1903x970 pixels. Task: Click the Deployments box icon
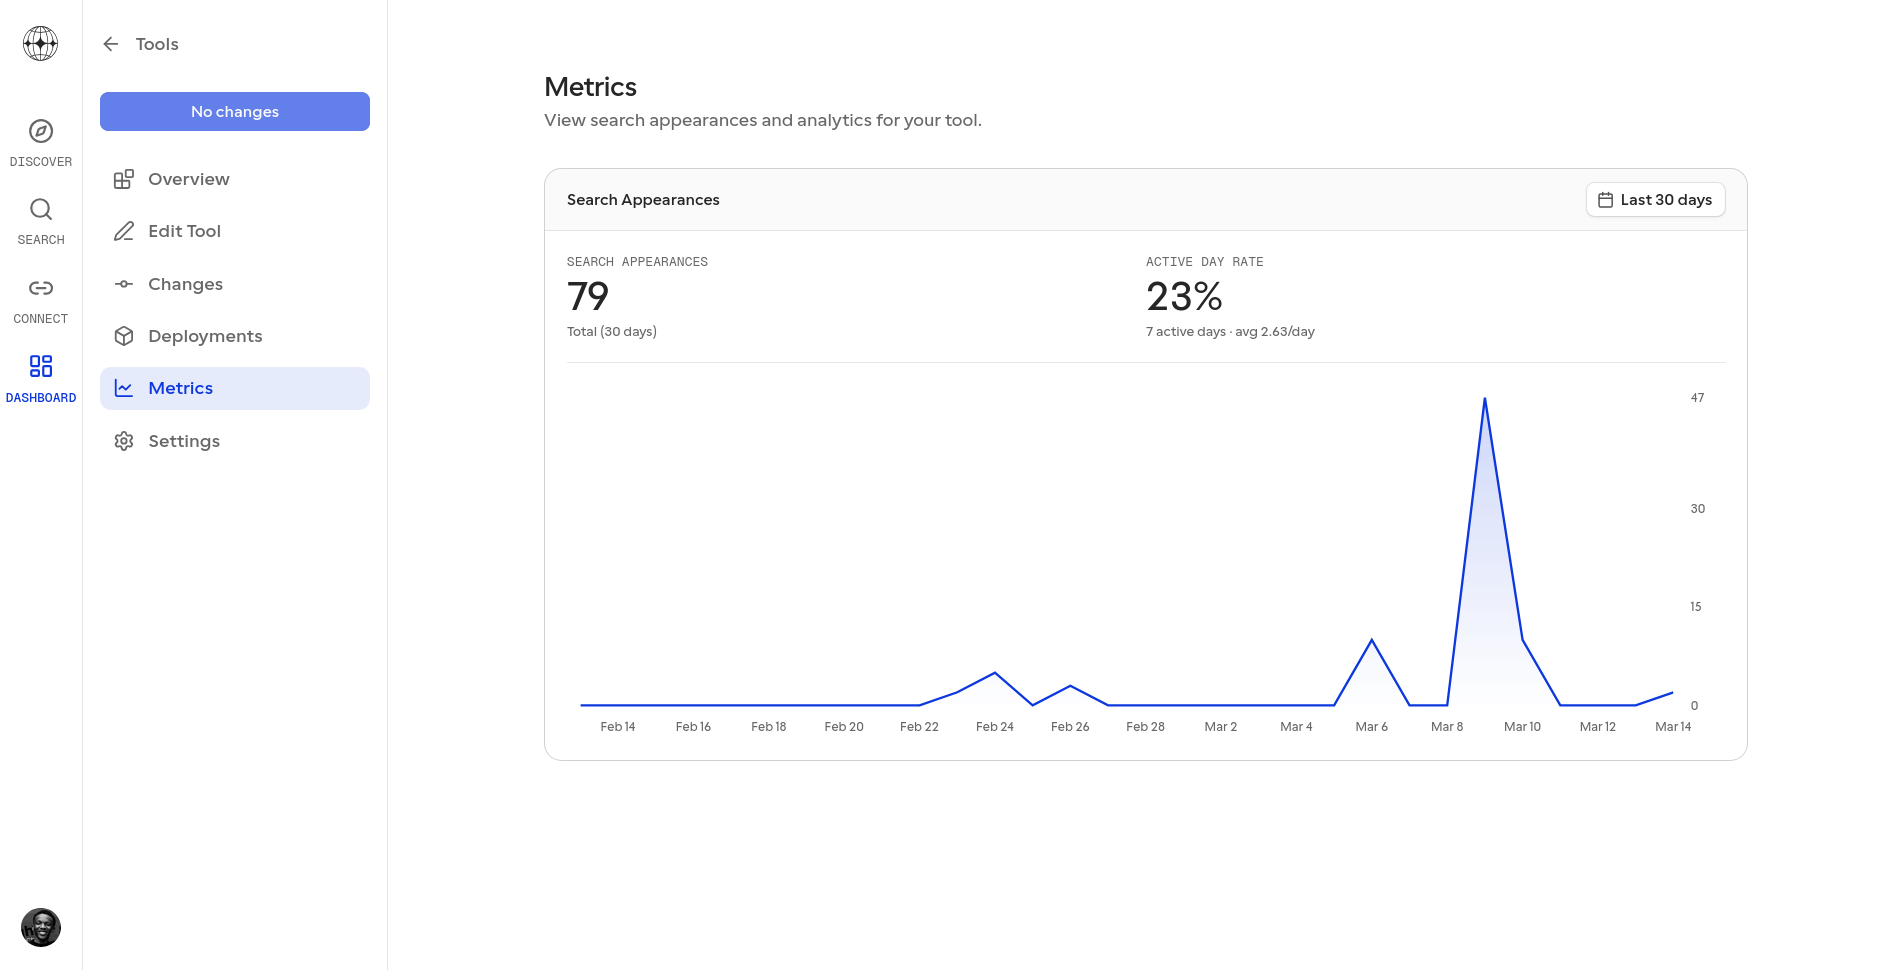click(124, 336)
